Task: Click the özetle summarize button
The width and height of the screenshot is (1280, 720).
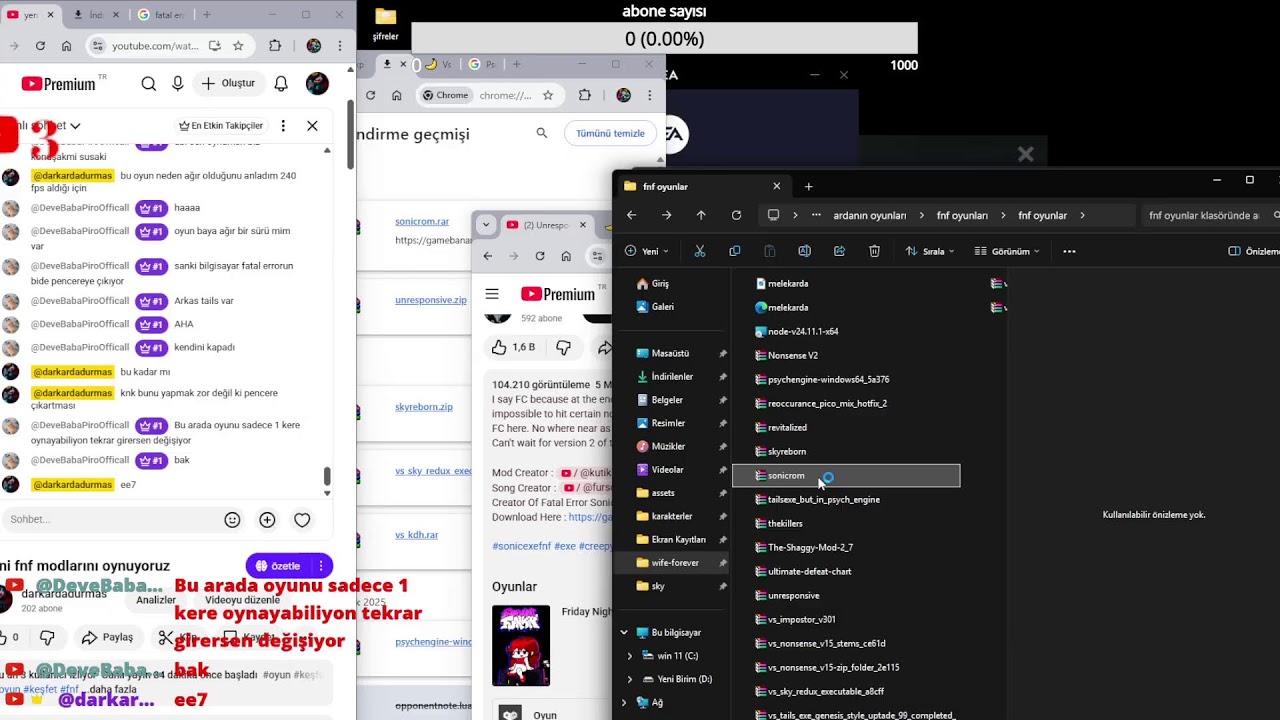Action: 278,566
